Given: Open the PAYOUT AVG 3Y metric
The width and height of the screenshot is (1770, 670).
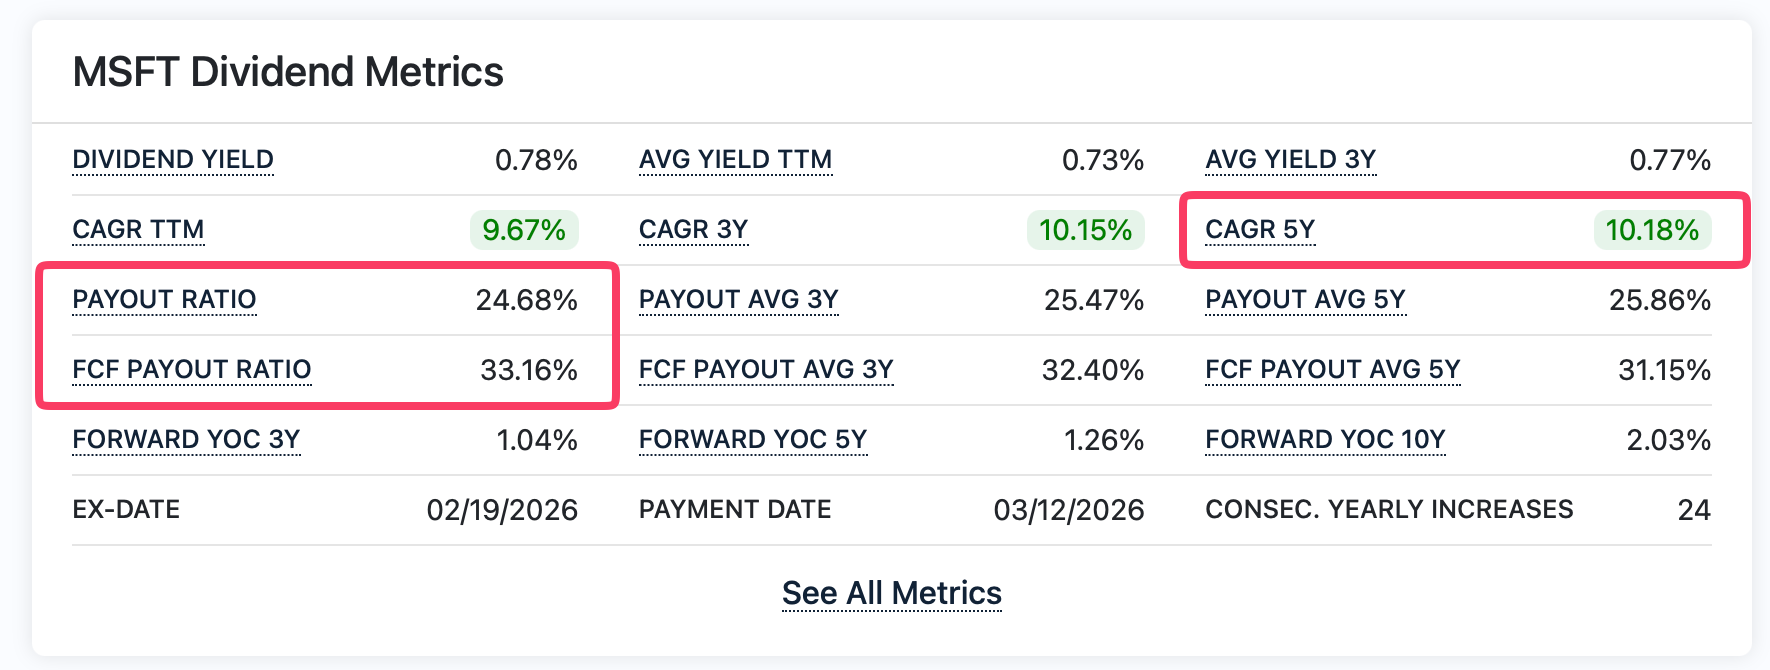Looking at the screenshot, I should tap(738, 300).
